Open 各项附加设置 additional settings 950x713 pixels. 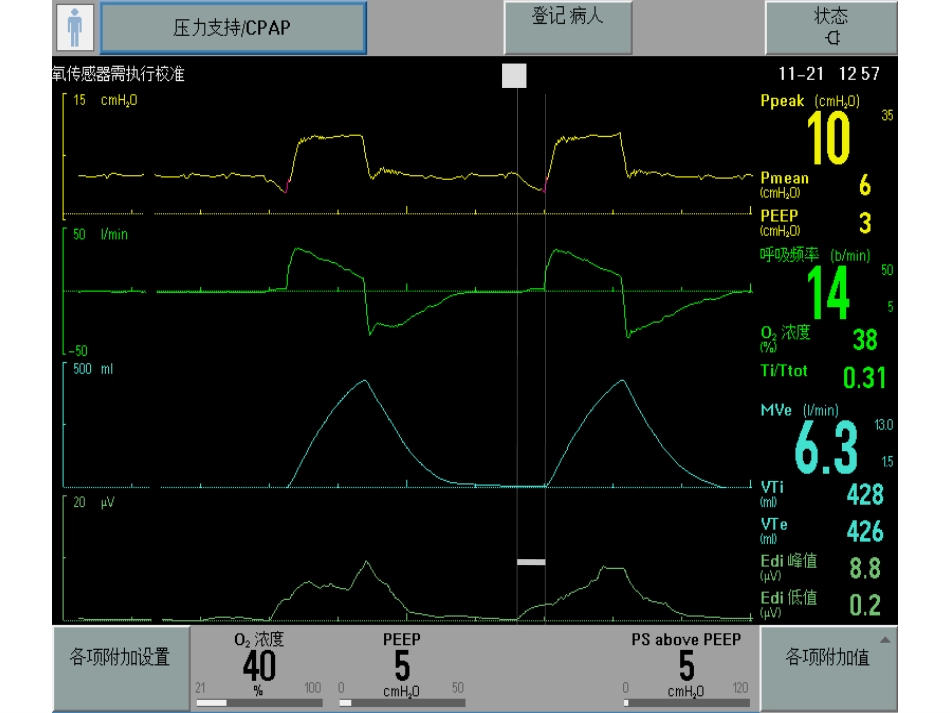pyautogui.click(x=121, y=668)
